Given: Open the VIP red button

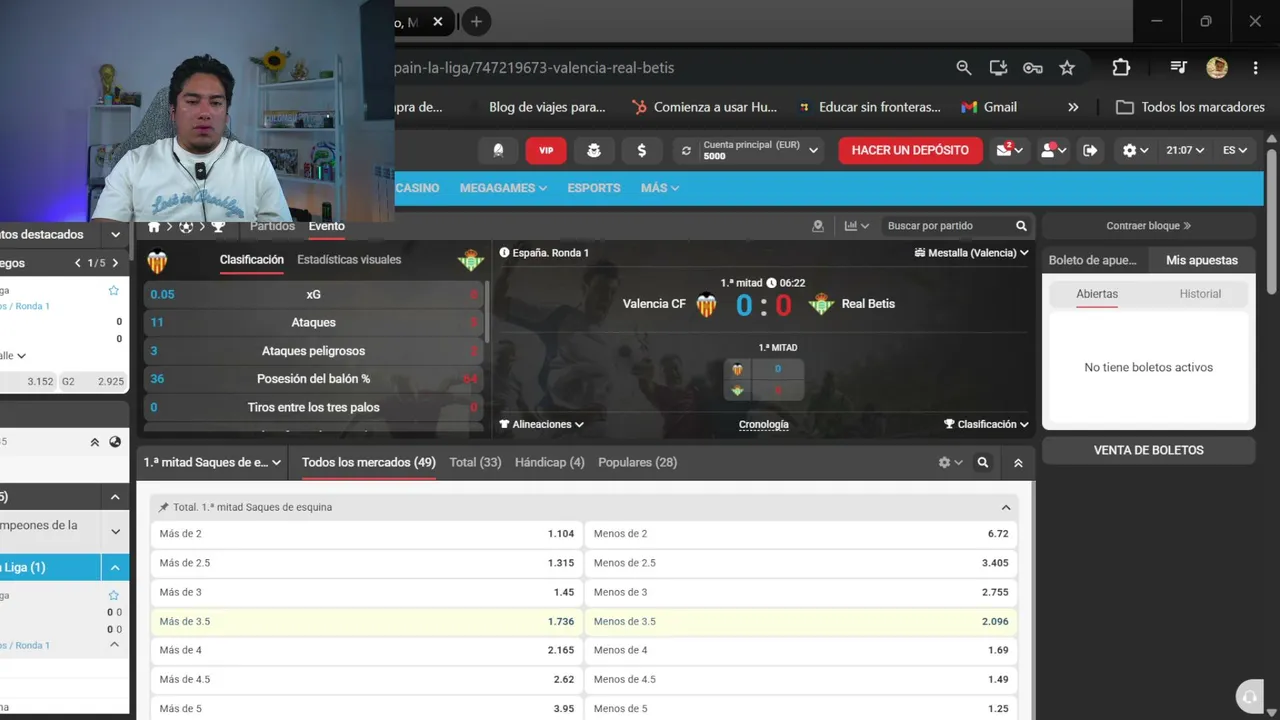Looking at the screenshot, I should [546, 150].
